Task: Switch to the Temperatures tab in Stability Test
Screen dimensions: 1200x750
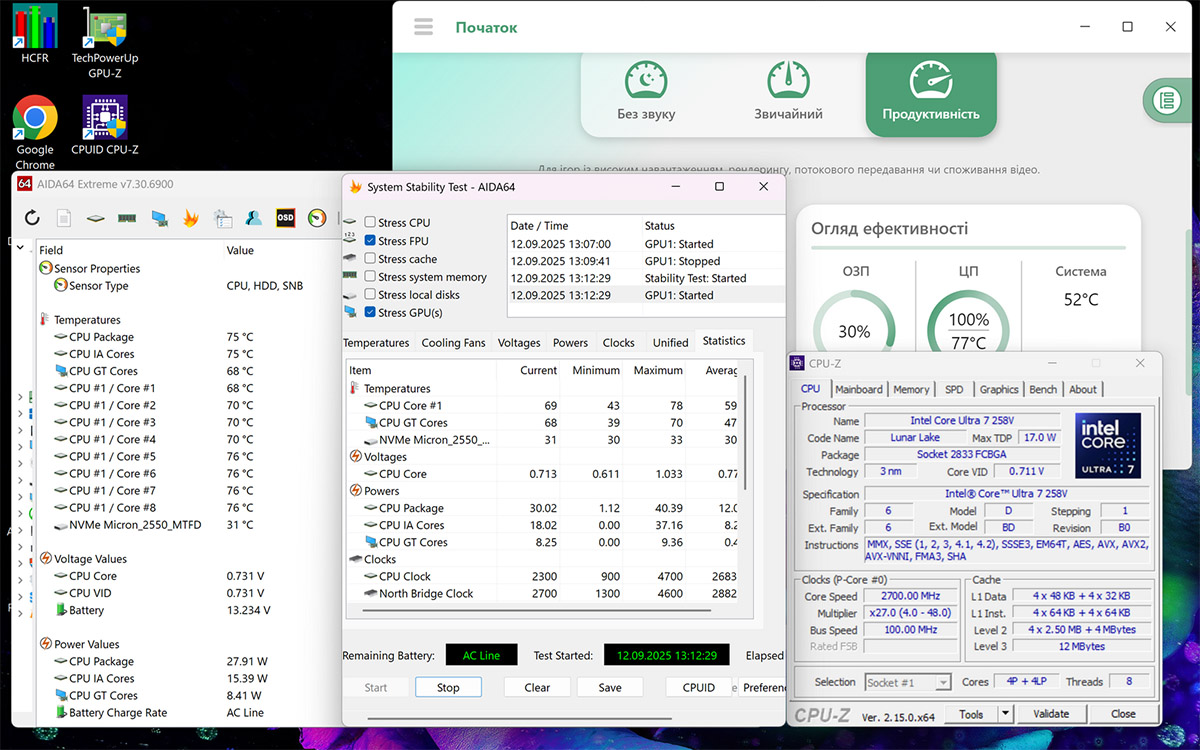Action: pos(376,342)
